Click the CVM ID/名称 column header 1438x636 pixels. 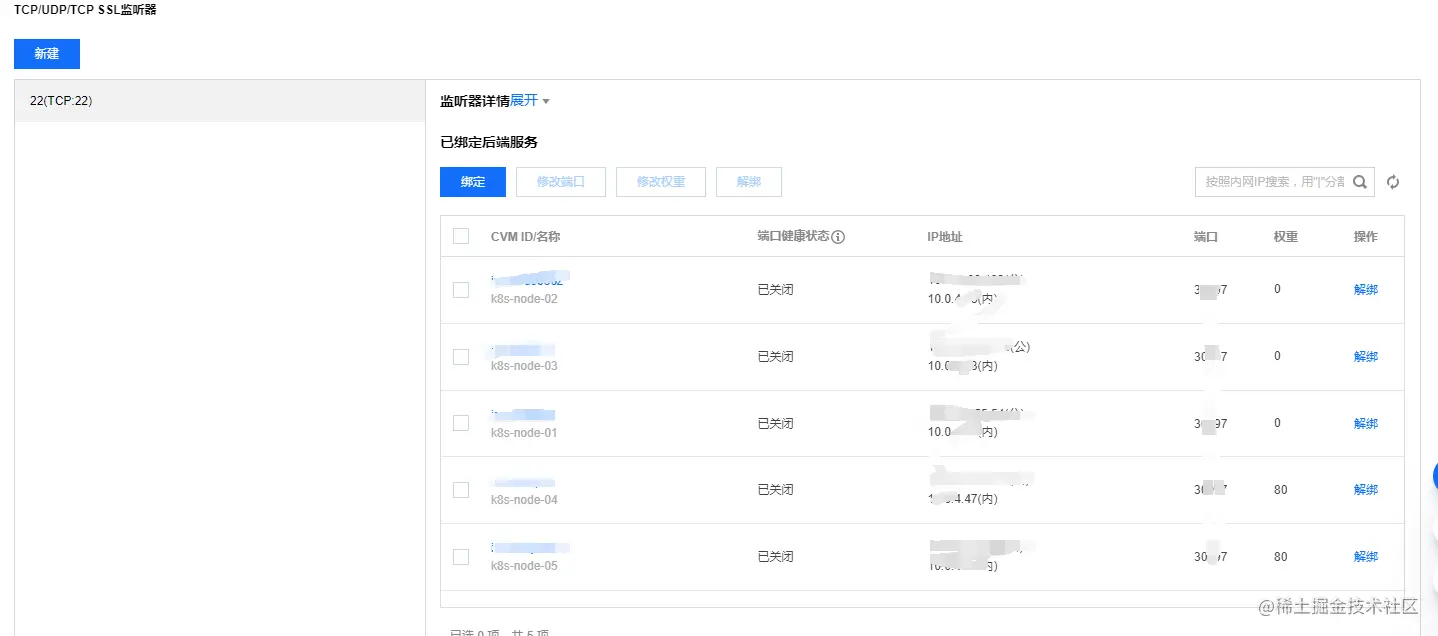click(x=525, y=237)
